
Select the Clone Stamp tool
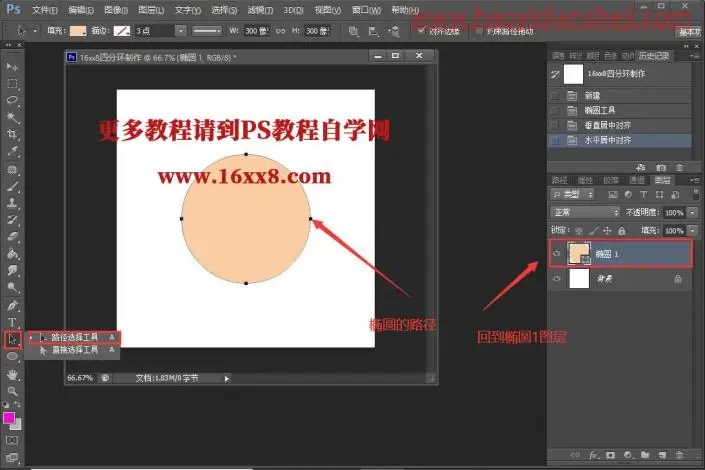click(12, 203)
